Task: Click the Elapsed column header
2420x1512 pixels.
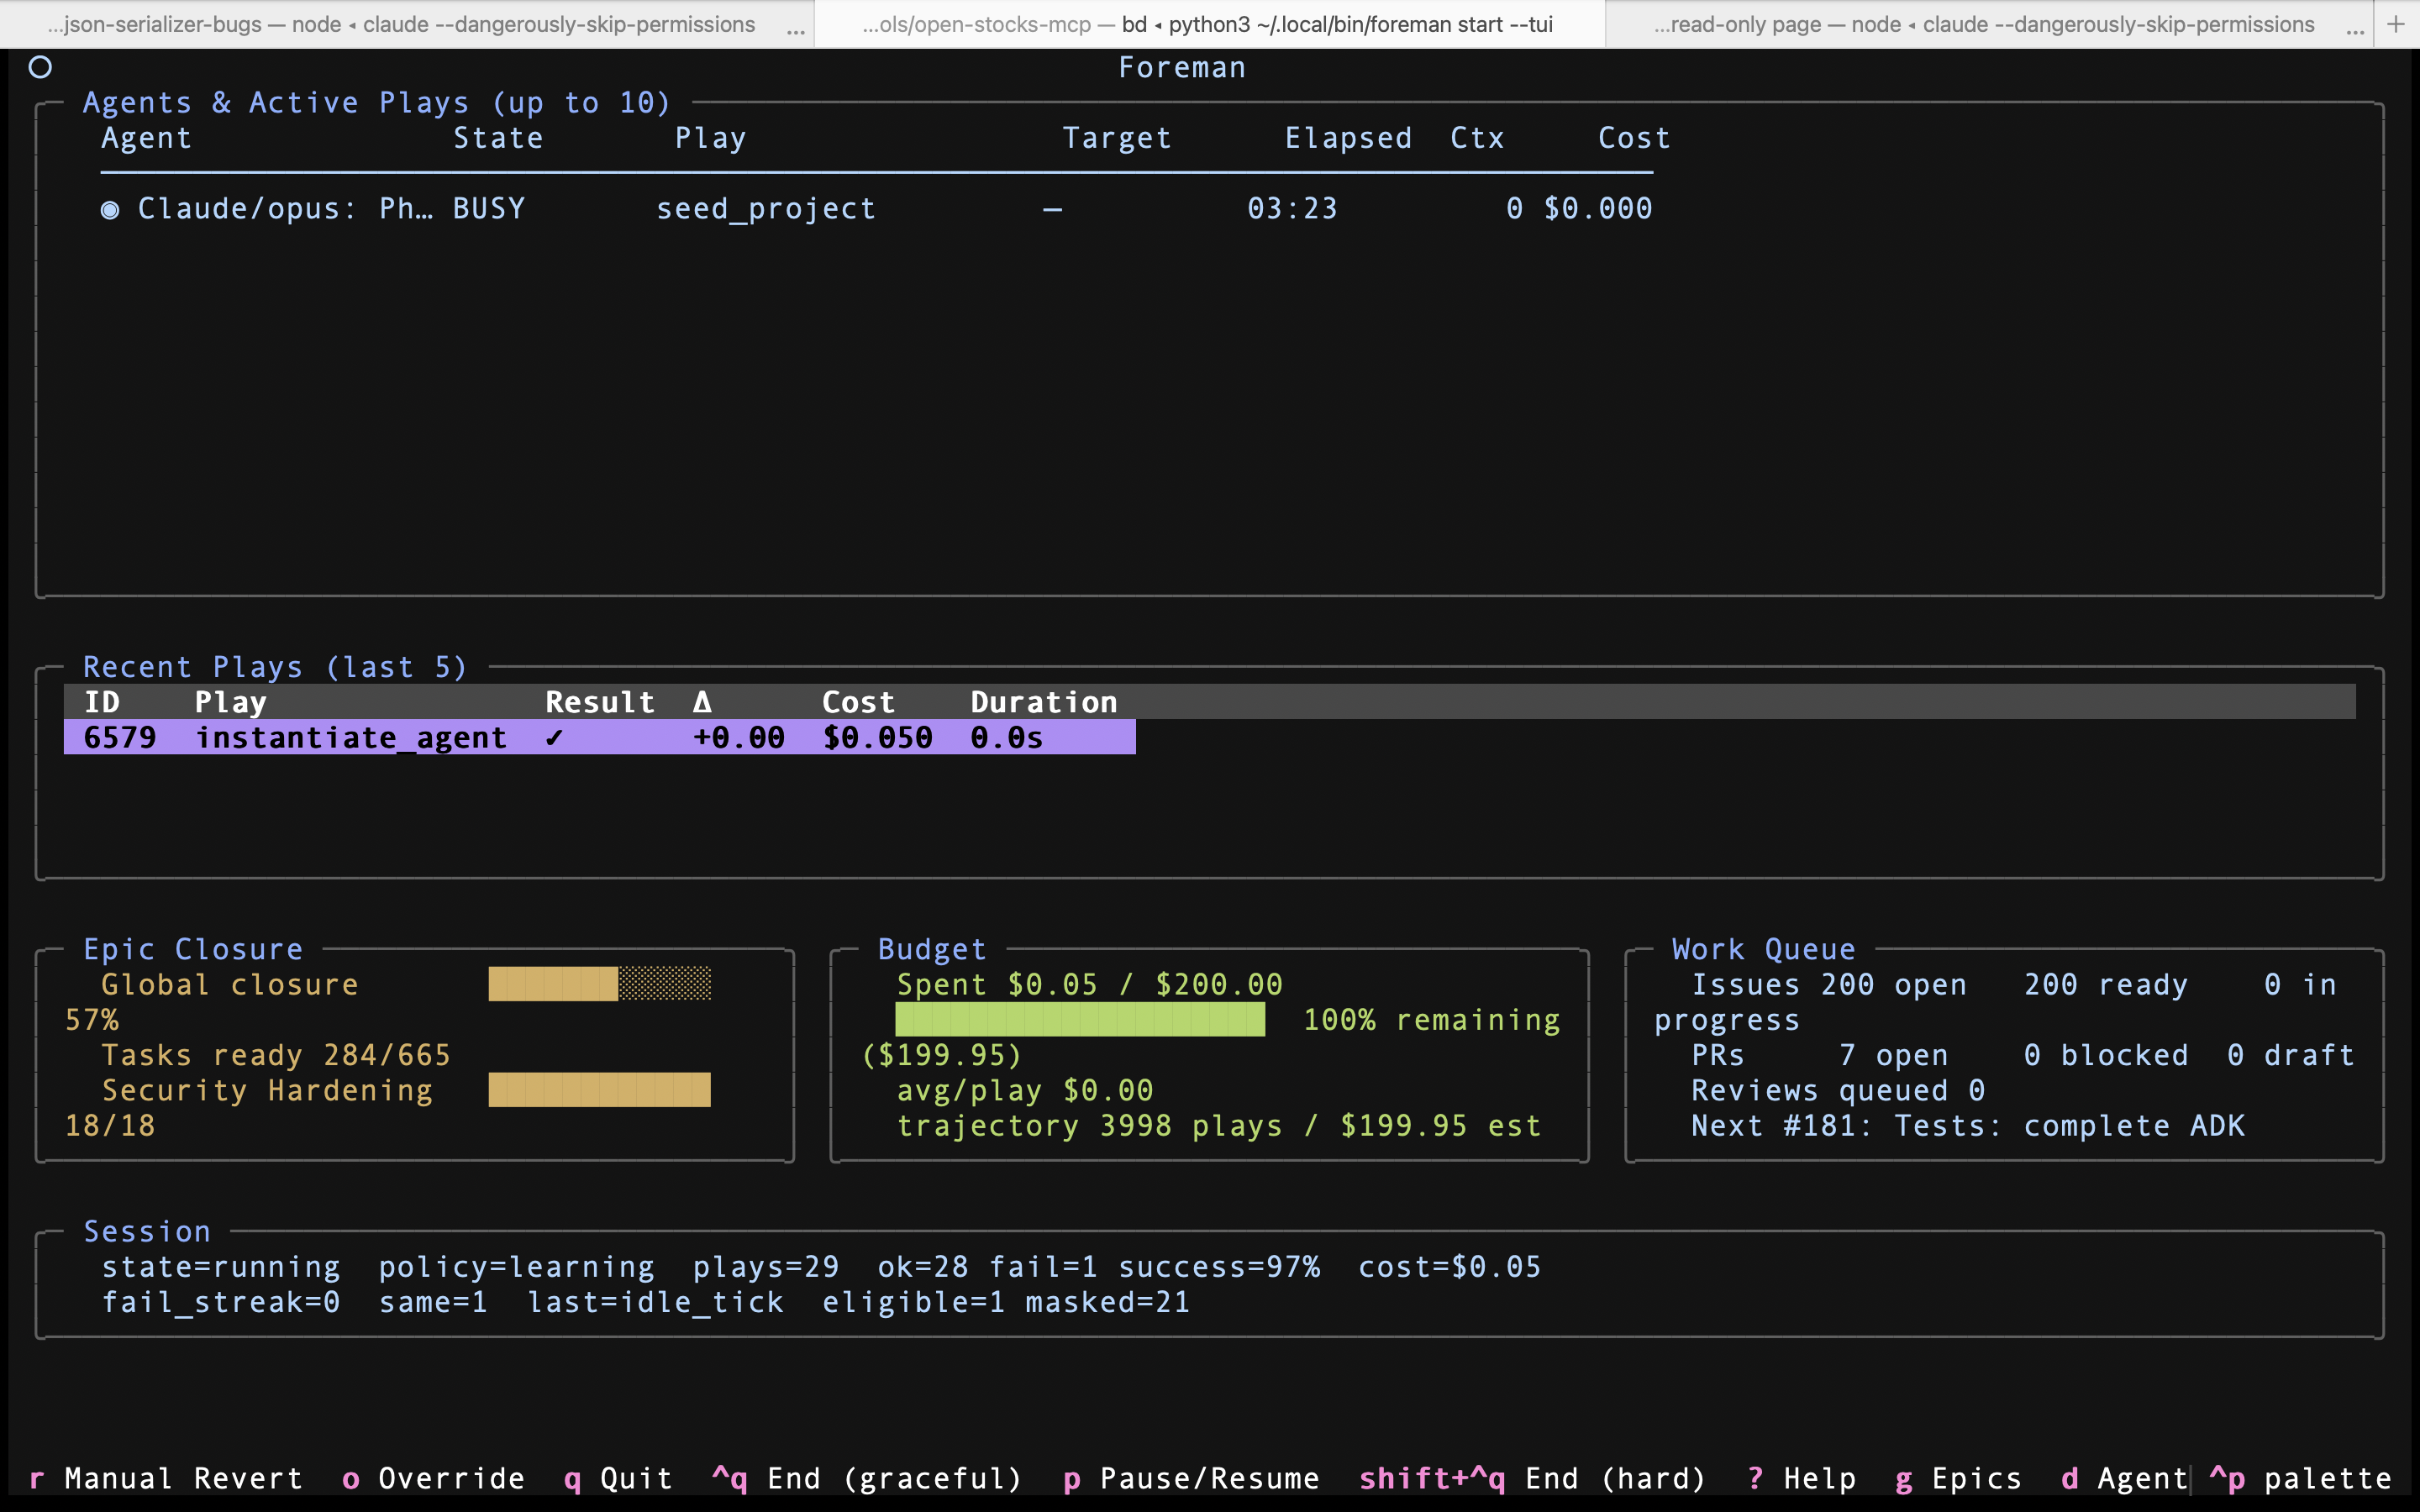Action: 1348,138
